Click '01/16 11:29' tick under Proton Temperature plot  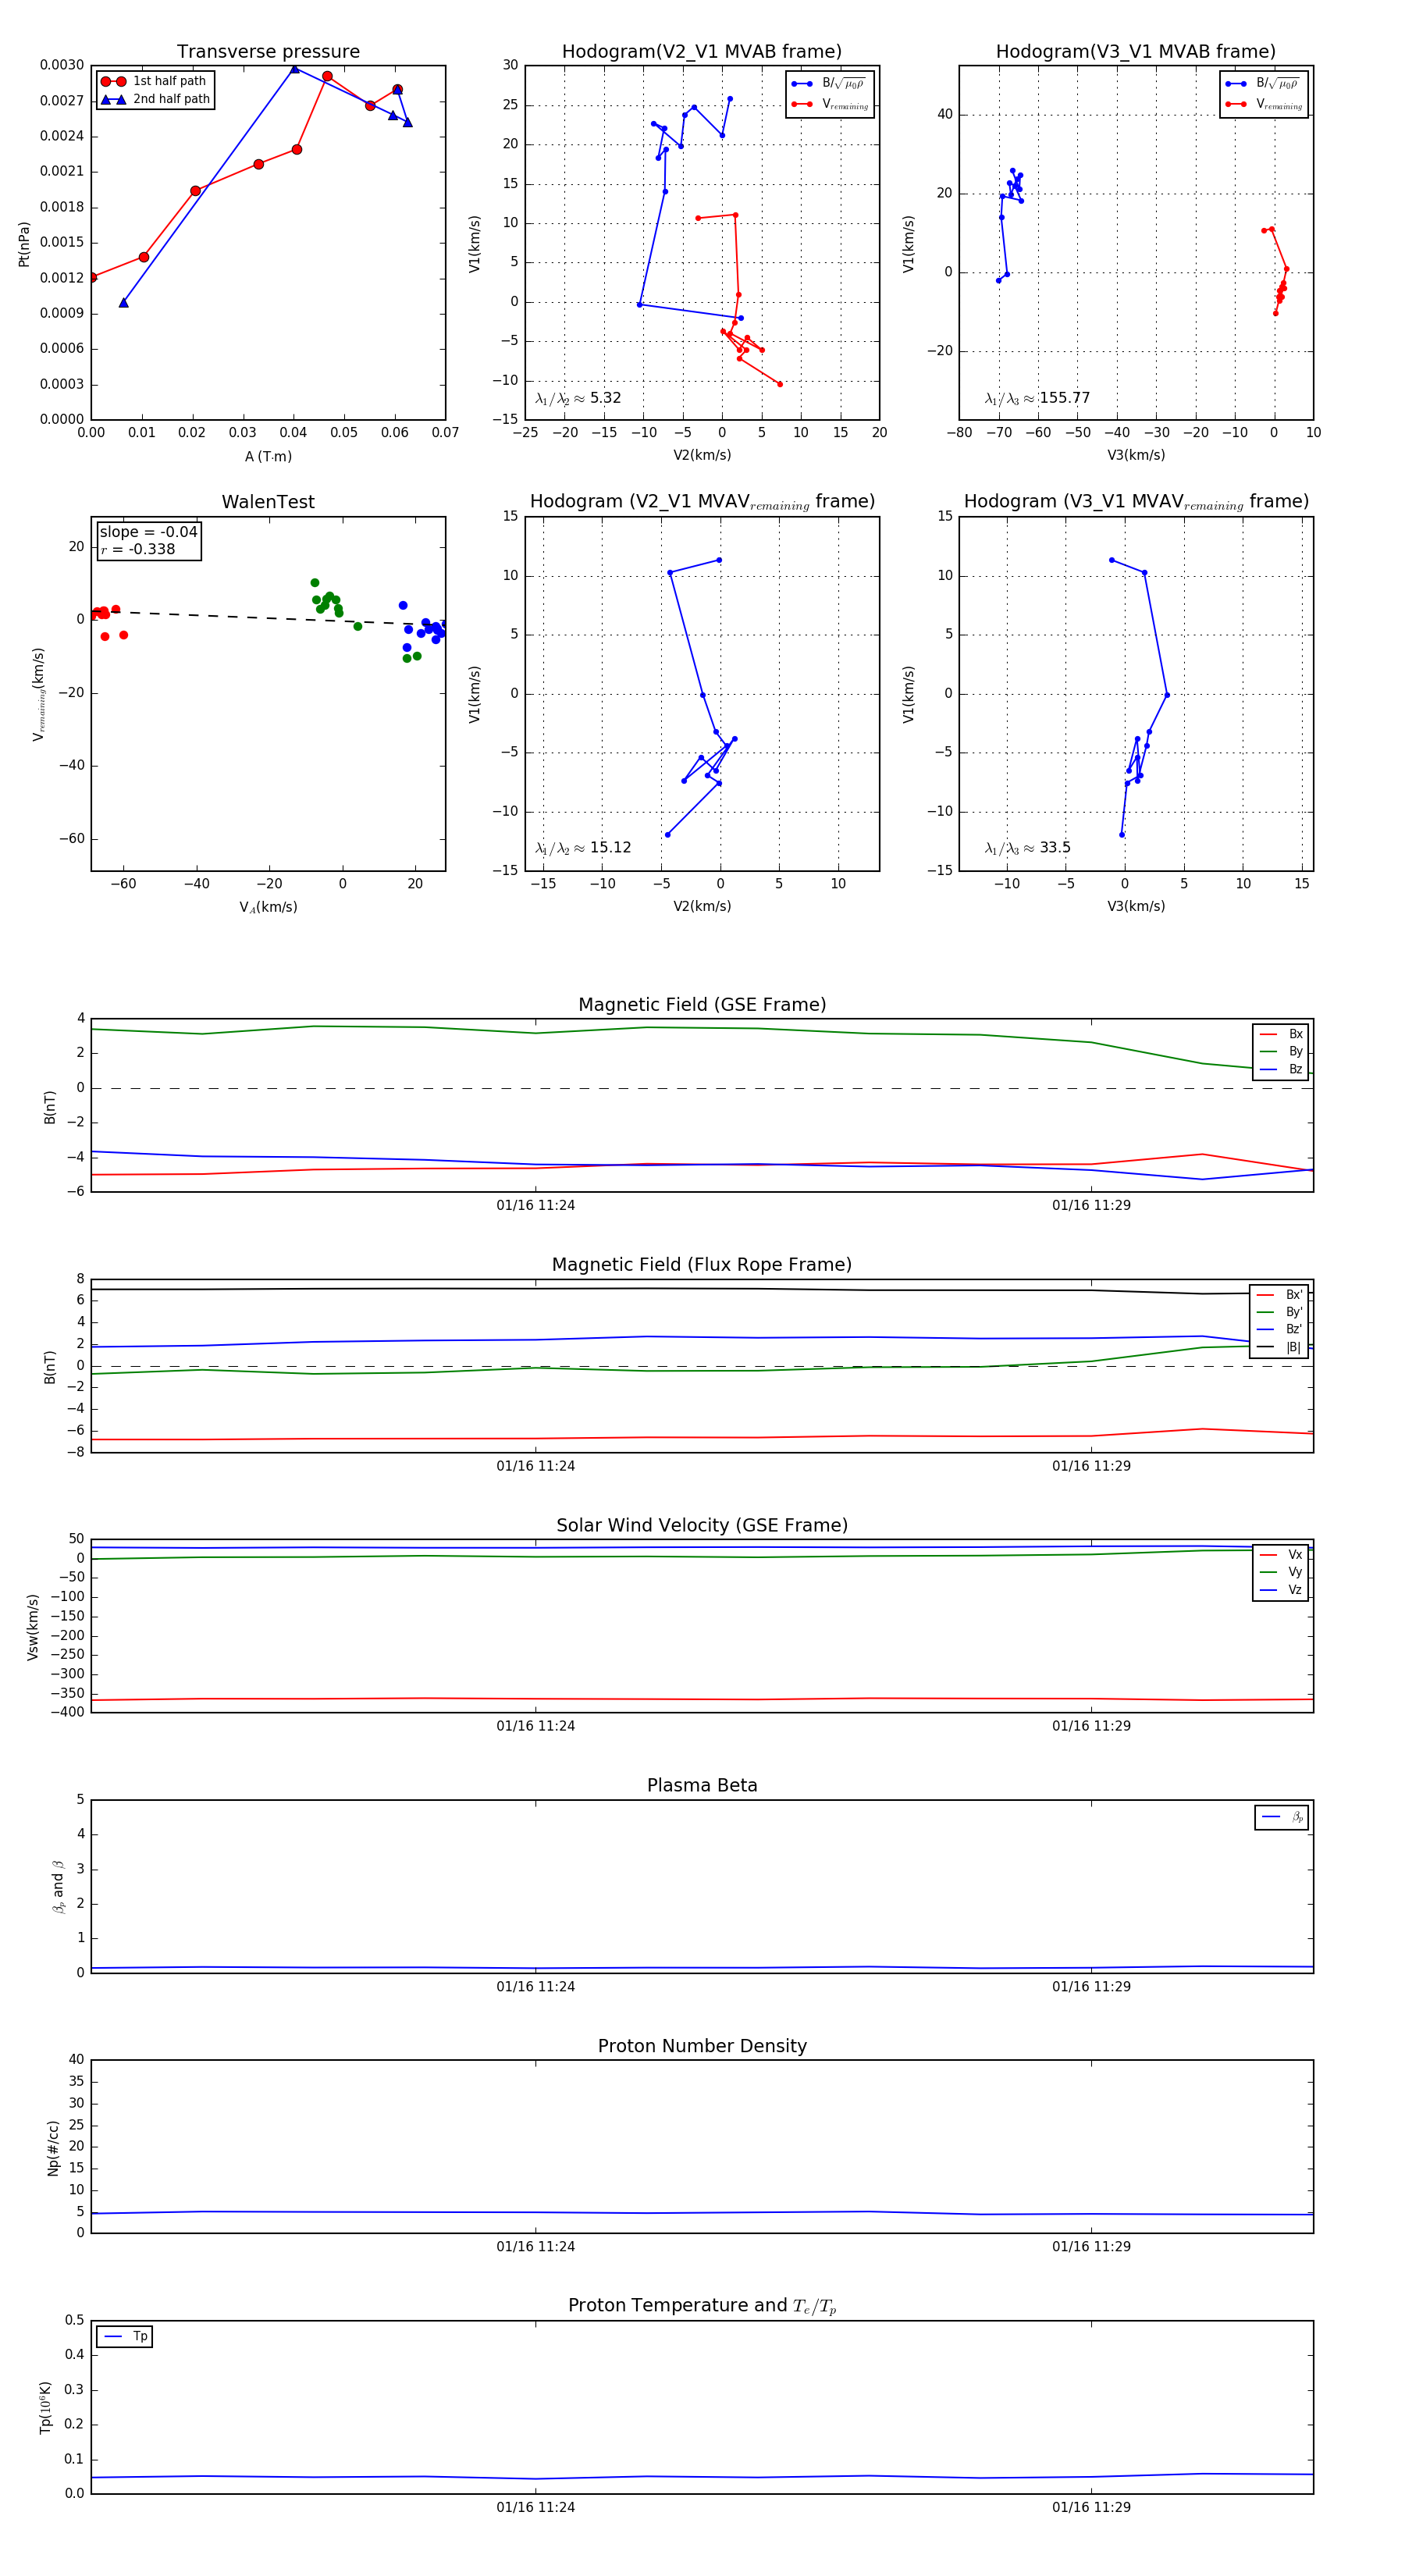pyautogui.click(x=1091, y=2507)
